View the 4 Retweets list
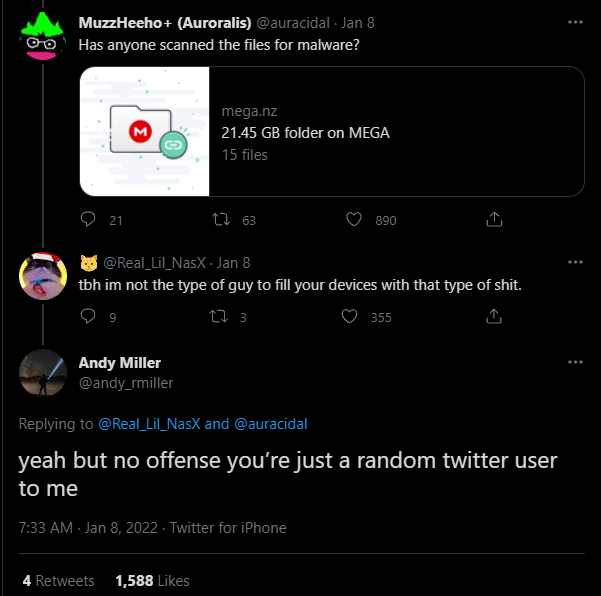601x596 pixels. coord(58,581)
